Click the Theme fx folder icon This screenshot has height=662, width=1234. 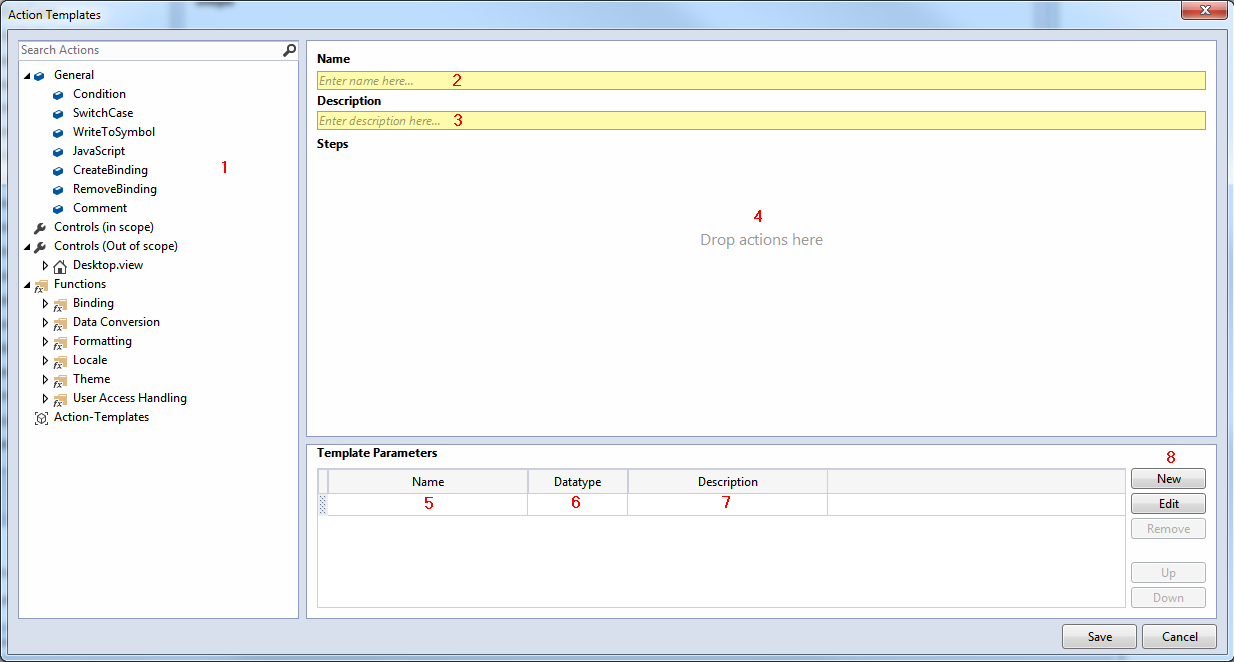point(60,380)
